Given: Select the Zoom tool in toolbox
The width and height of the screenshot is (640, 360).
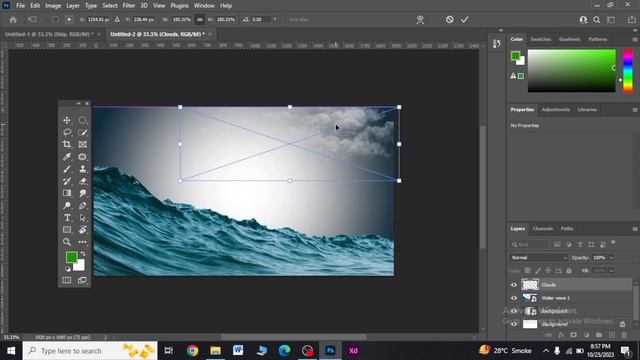Looking at the screenshot, I should pos(67,242).
